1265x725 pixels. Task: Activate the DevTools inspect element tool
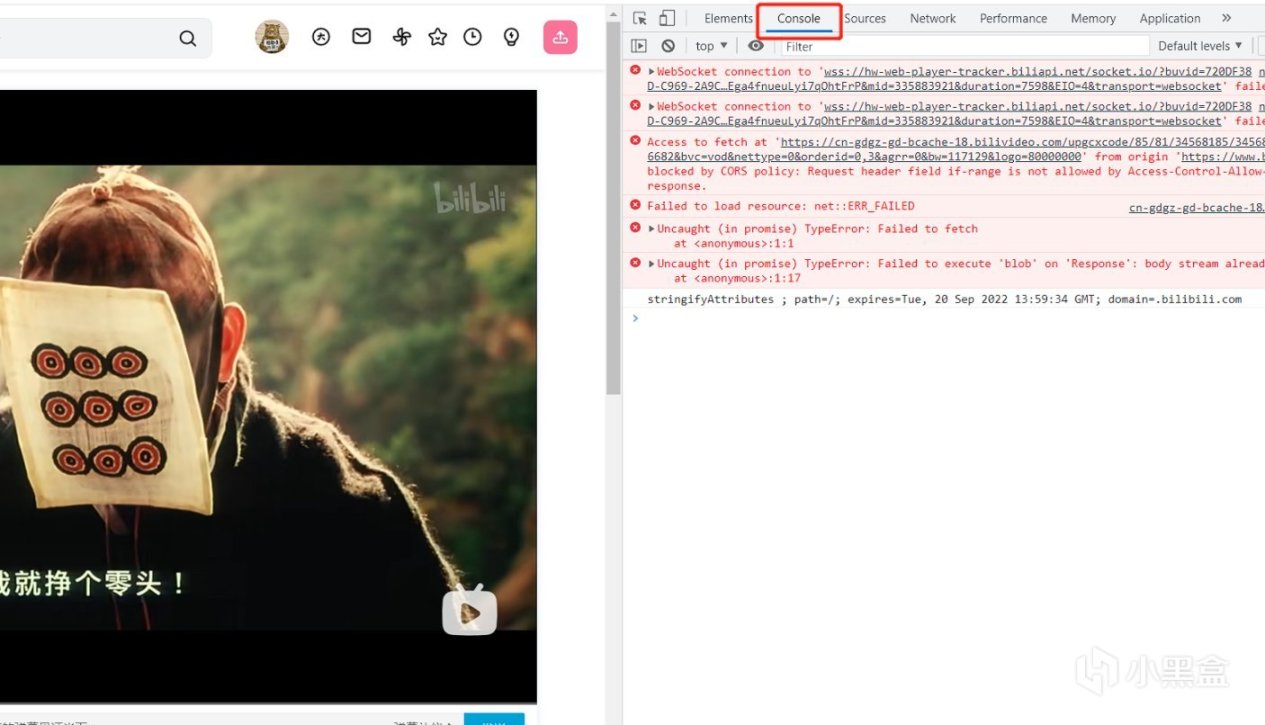(x=640, y=18)
